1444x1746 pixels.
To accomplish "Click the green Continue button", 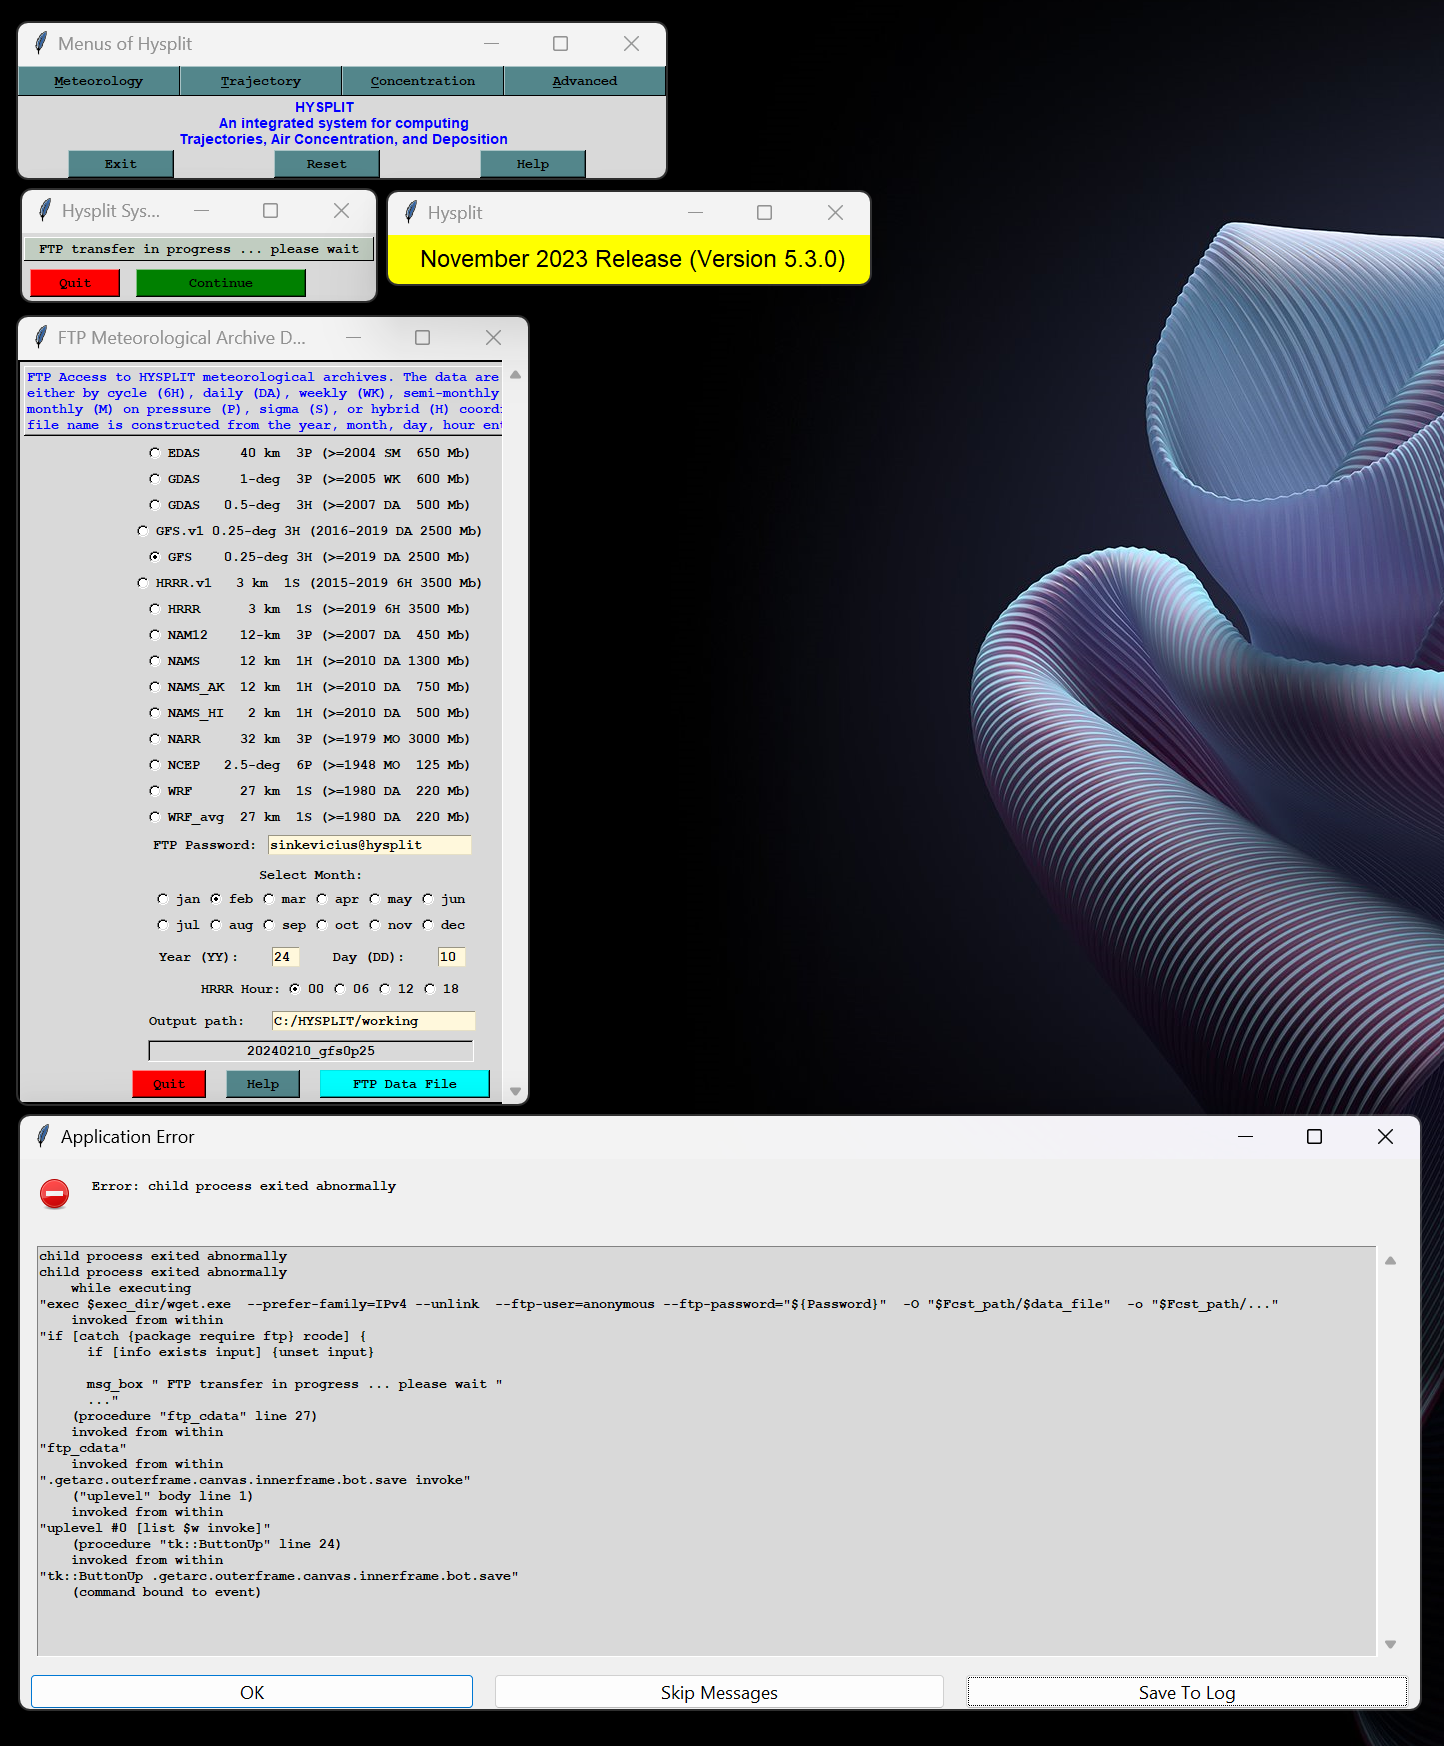I will point(220,283).
